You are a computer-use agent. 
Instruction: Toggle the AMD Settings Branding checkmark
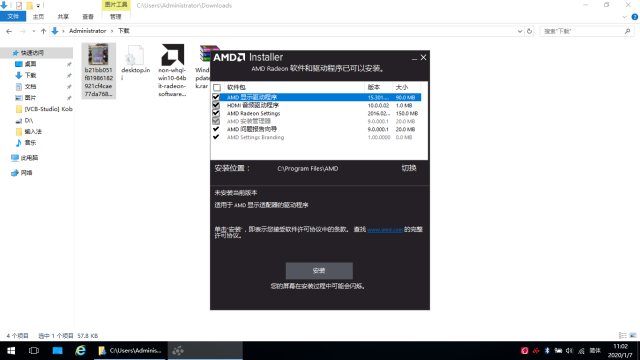(x=216, y=137)
